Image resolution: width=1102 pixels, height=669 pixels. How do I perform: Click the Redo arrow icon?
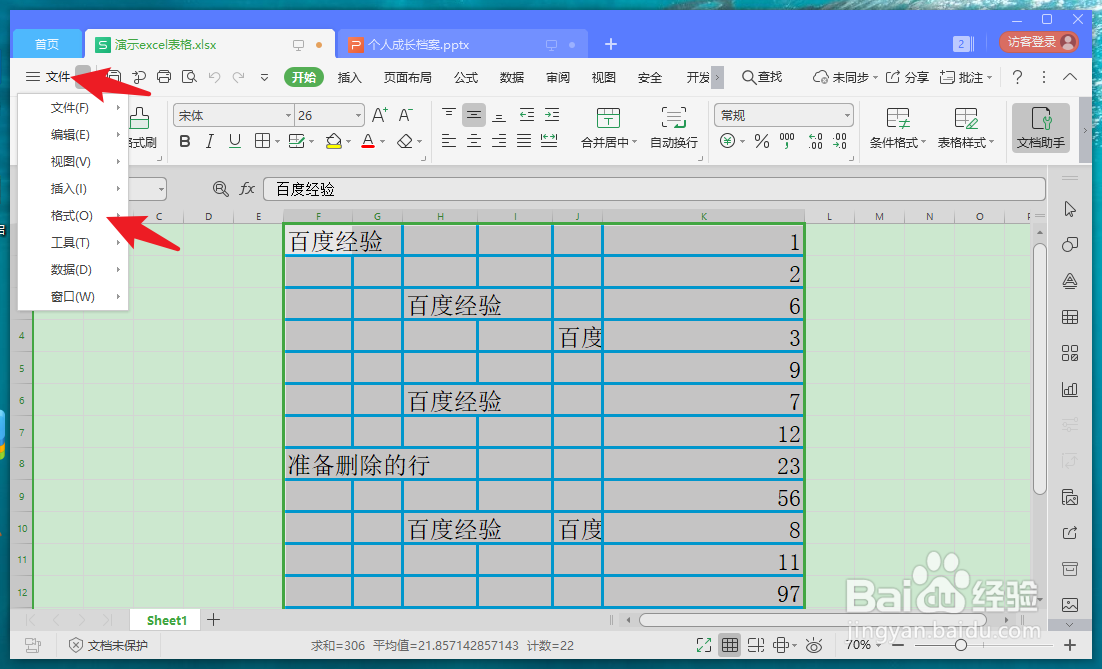pyautogui.click(x=238, y=77)
